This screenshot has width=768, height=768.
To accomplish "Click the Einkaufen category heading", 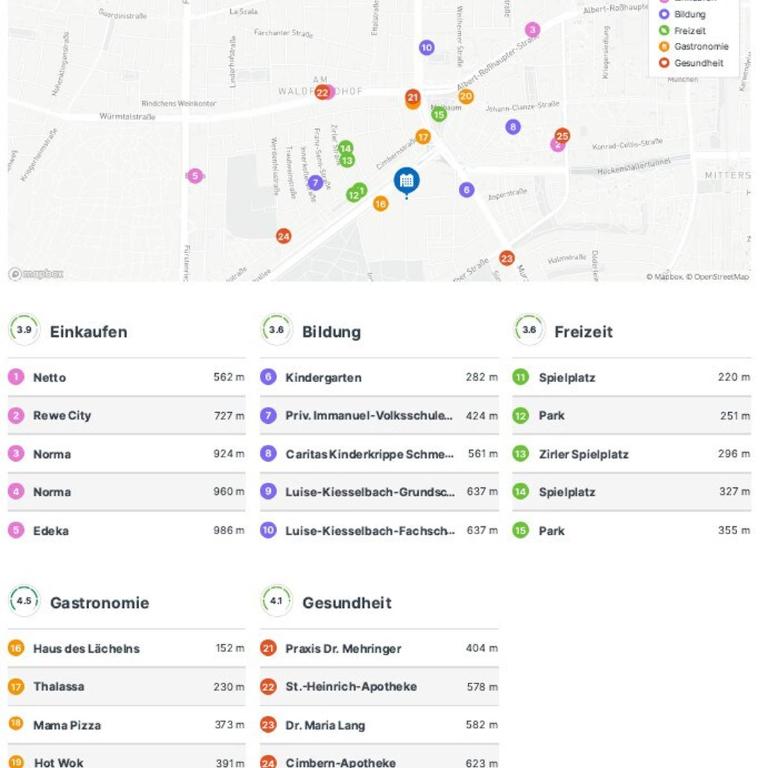I will click(x=89, y=332).
